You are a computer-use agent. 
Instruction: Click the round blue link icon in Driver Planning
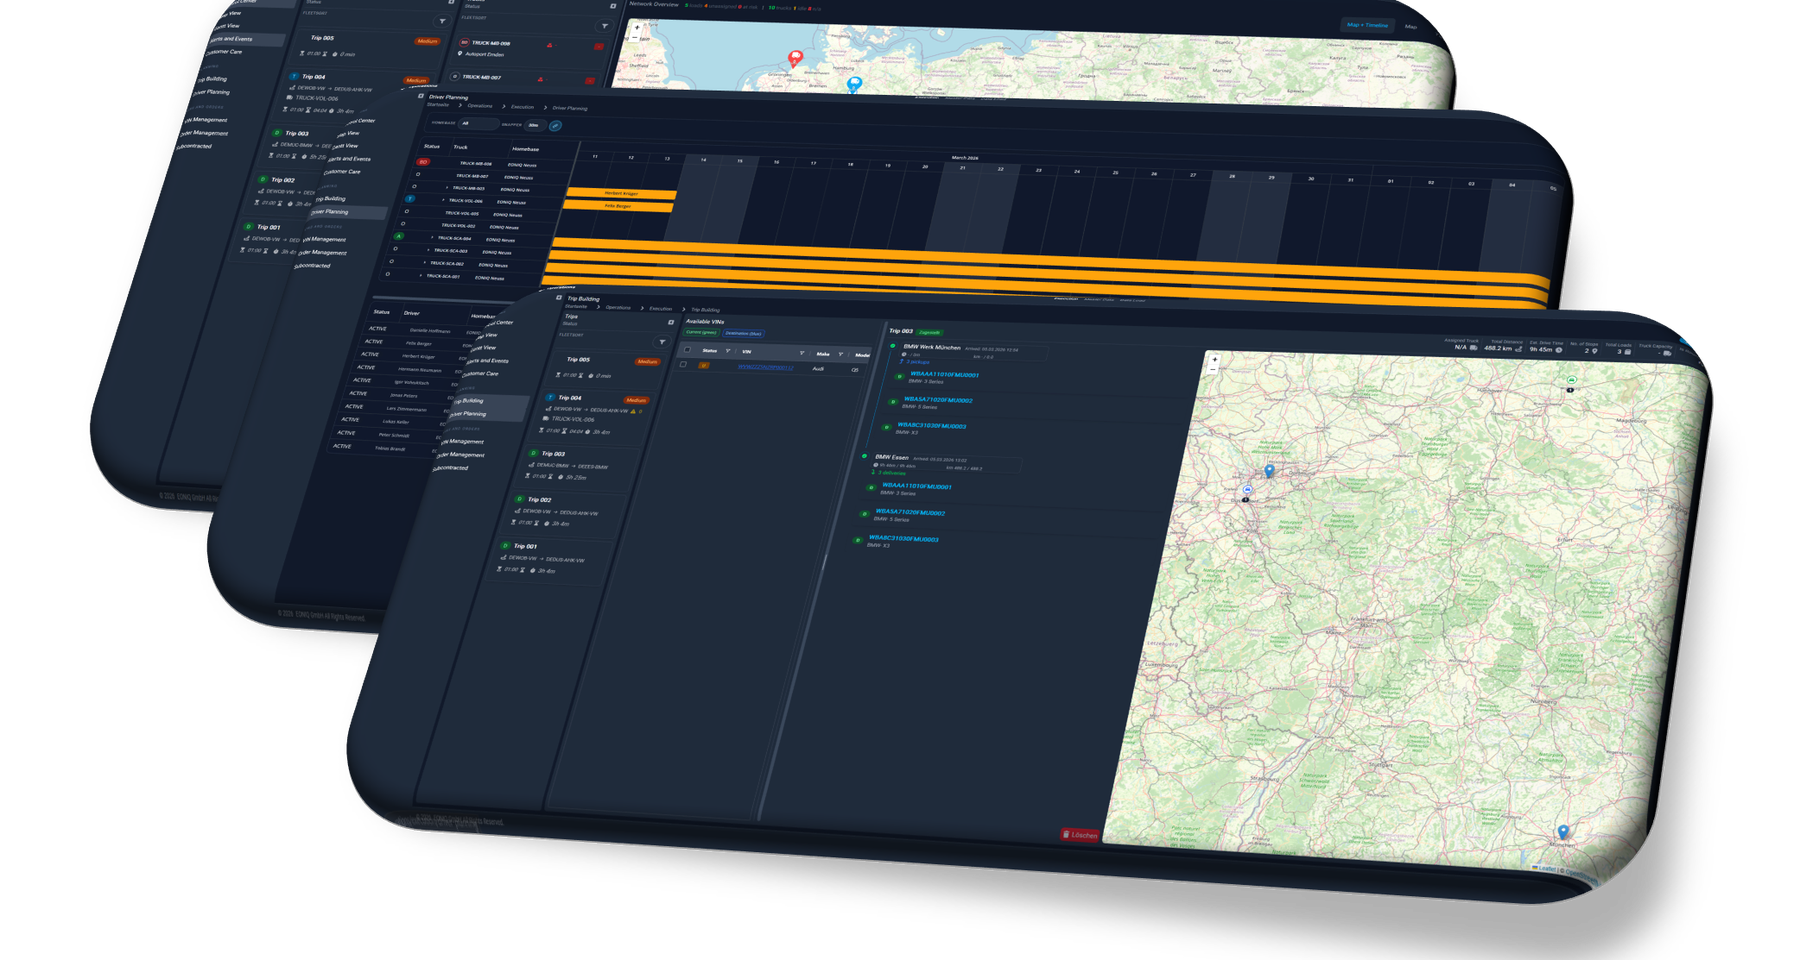[555, 126]
